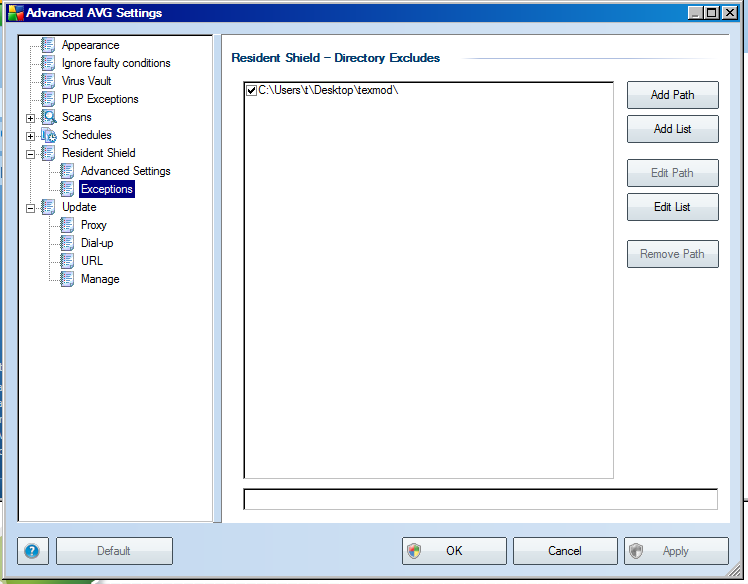The image size is (748, 584).
Task: Minimize the Advanced AVG Settings window
Action: click(695, 13)
